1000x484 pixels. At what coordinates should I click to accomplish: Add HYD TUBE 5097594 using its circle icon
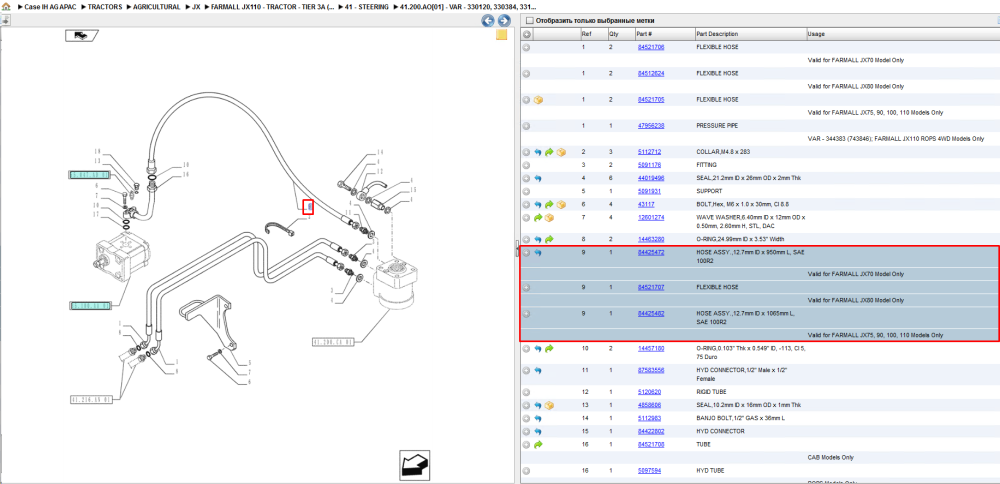[x=527, y=471]
